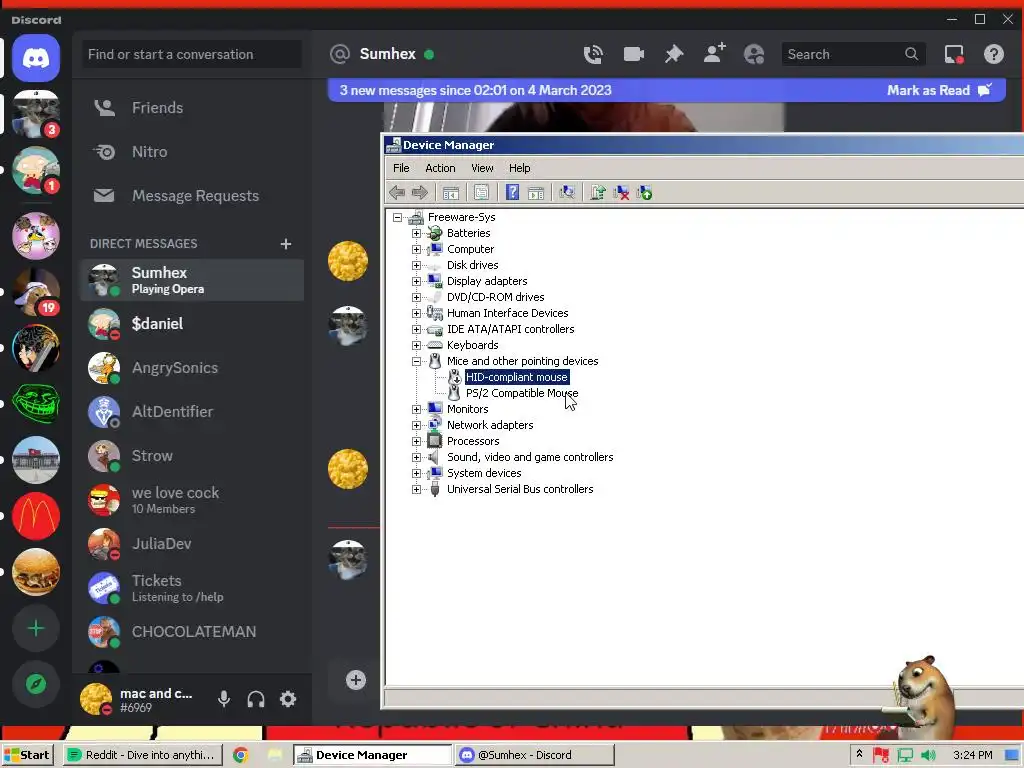
Task: Open Discord inbox icon
Action: point(954,54)
